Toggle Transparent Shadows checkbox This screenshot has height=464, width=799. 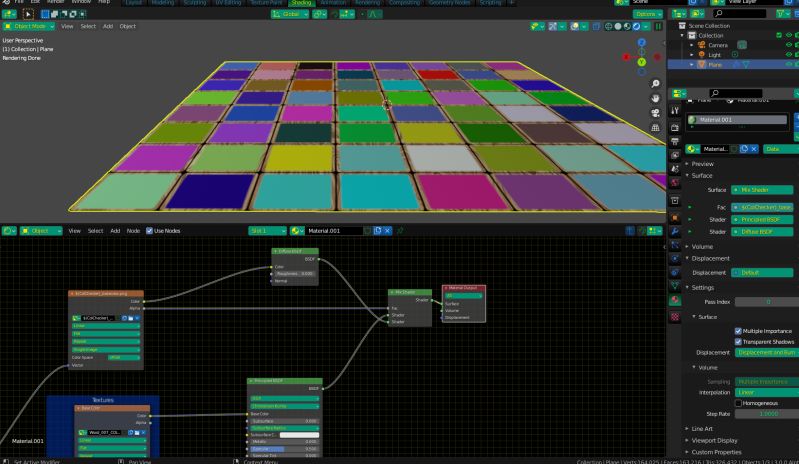coord(738,342)
